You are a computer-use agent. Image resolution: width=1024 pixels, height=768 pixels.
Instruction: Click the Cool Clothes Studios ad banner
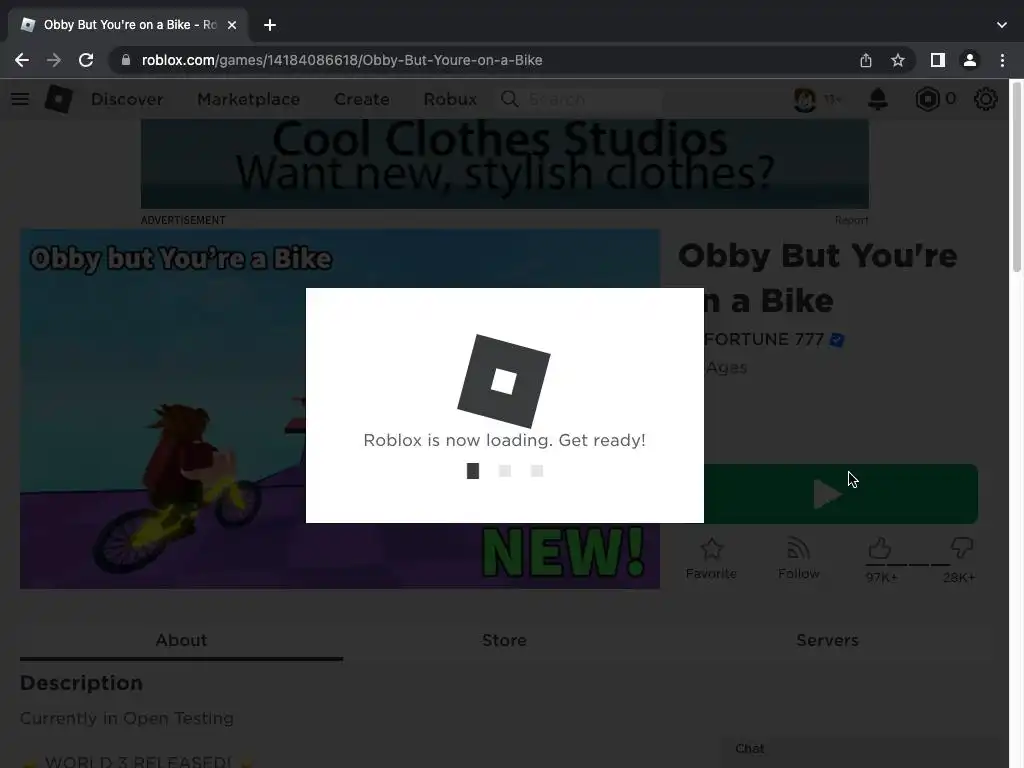point(505,164)
